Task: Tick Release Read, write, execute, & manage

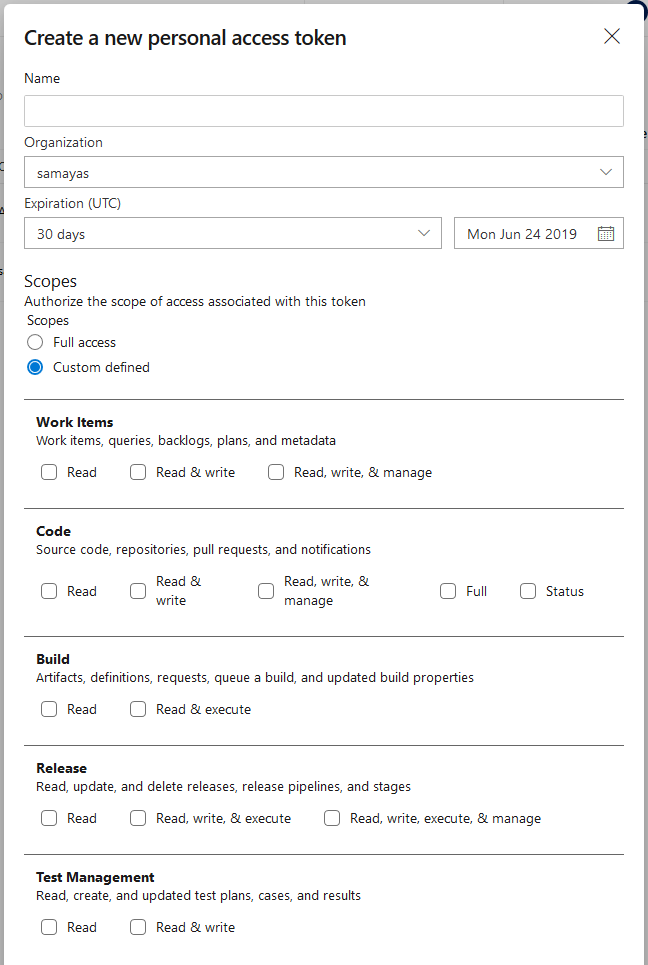Action: 332,818
